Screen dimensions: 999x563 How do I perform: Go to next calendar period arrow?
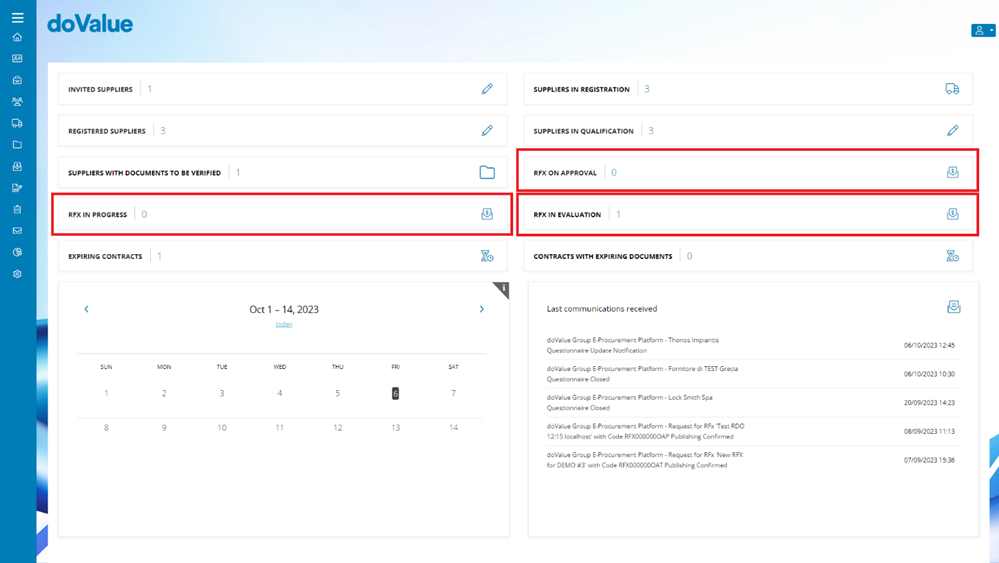[482, 309]
